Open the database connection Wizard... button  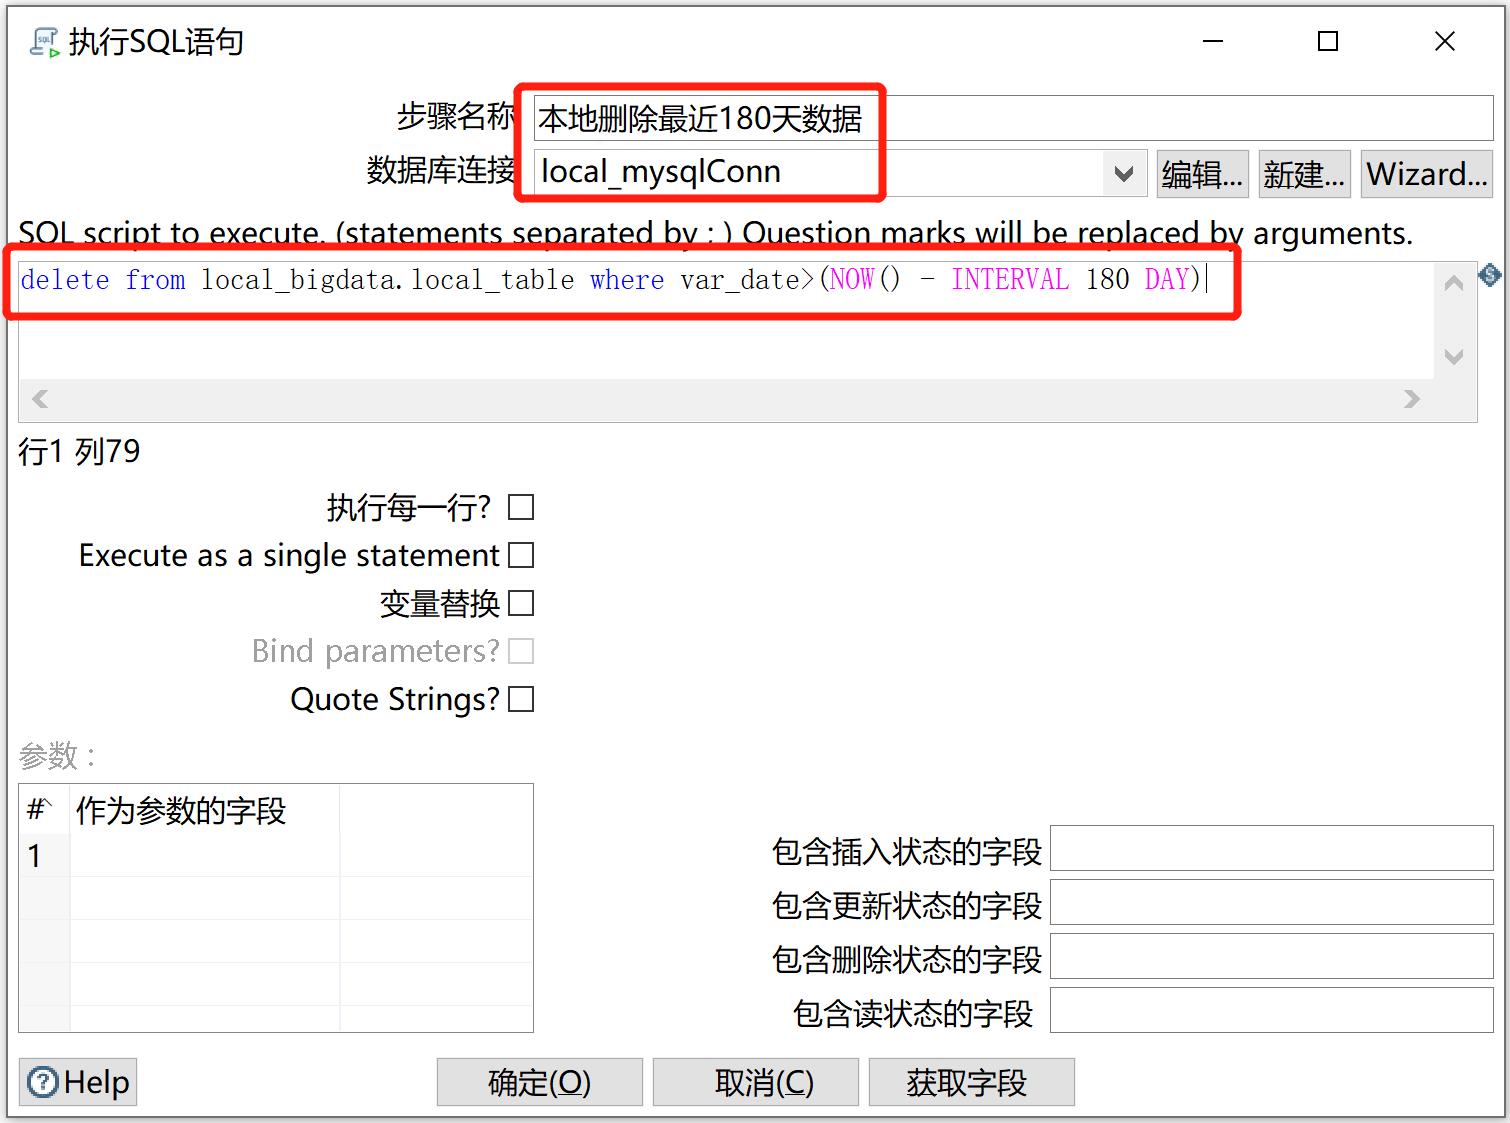pos(1427,174)
